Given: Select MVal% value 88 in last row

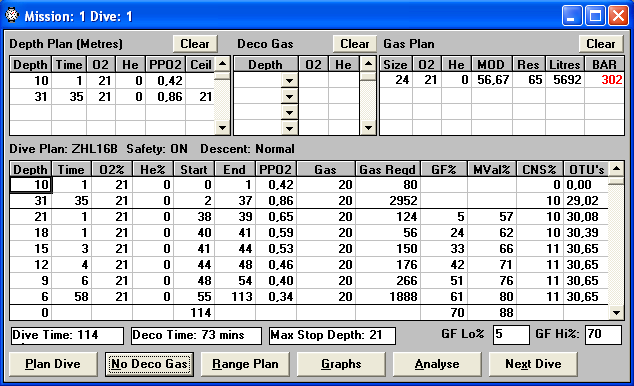Looking at the screenshot, I should pos(492,312).
